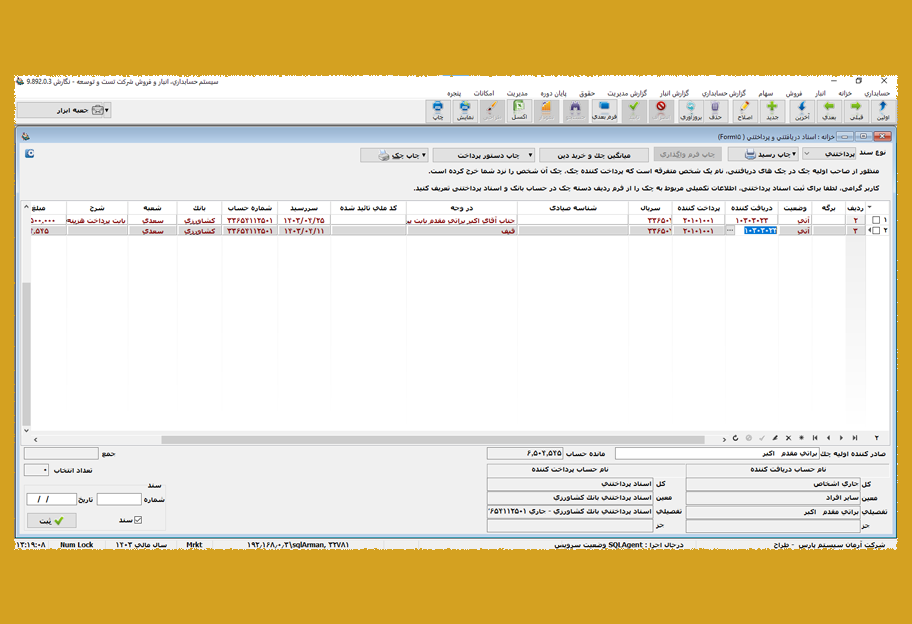The image size is (912, 624).
Task: Open the حقوق menu
Action: (586, 93)
